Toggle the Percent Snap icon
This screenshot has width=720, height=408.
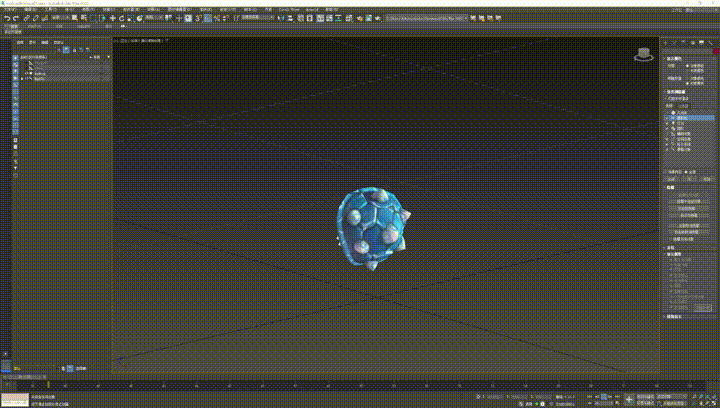pos(217,18)
